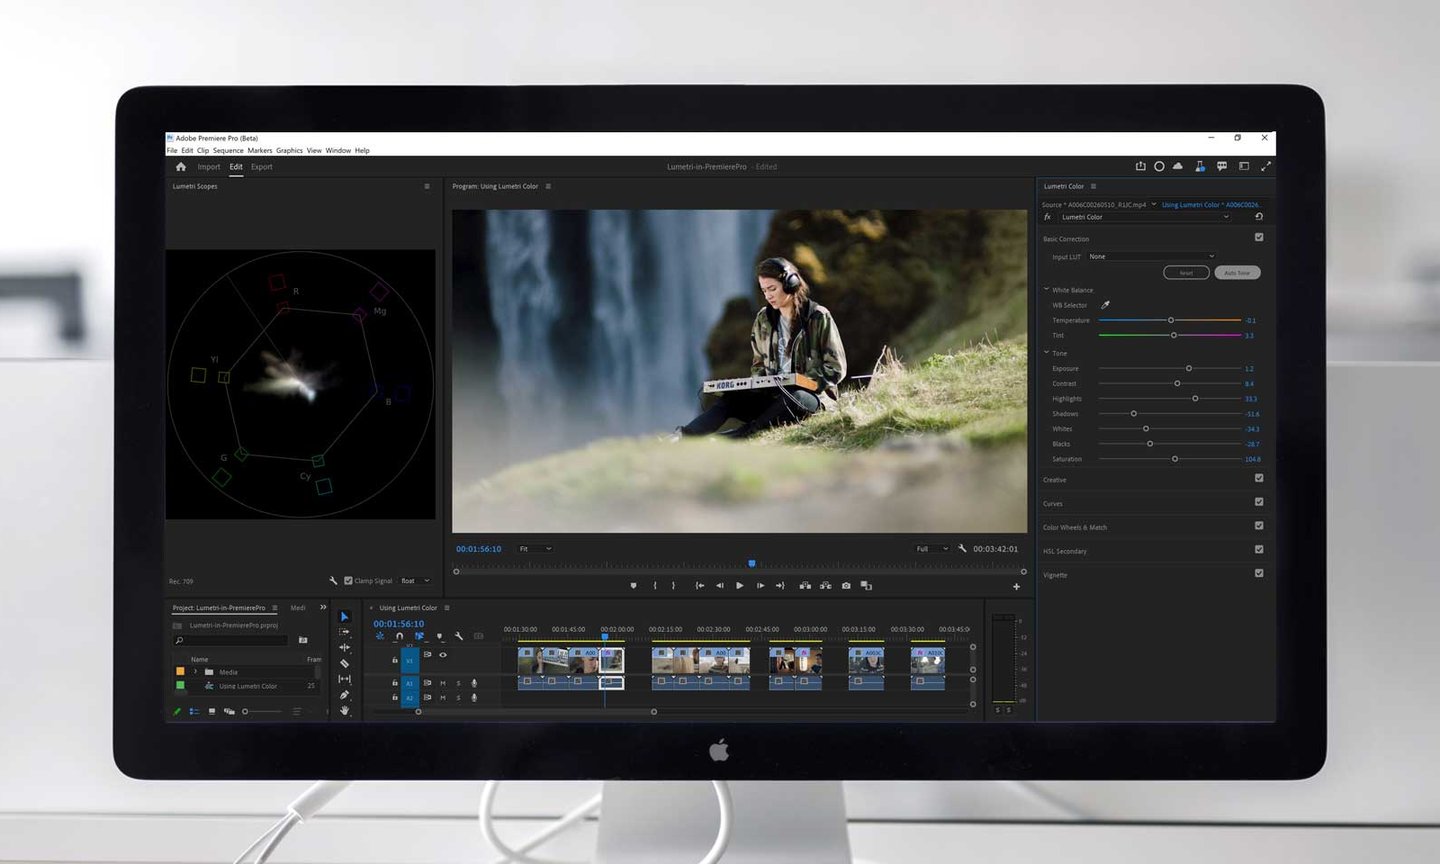
Task: Click the Saturation slider handle
Action: 1175,459
